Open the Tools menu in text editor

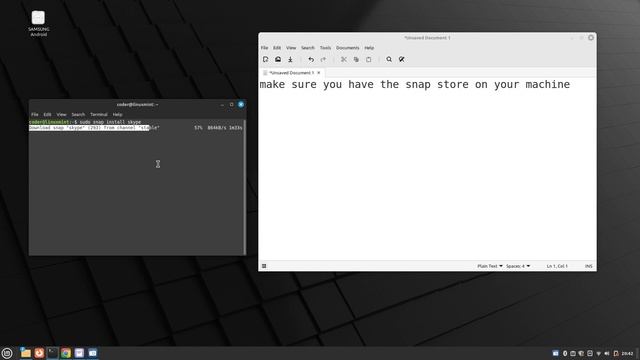(x=325, y=48)
